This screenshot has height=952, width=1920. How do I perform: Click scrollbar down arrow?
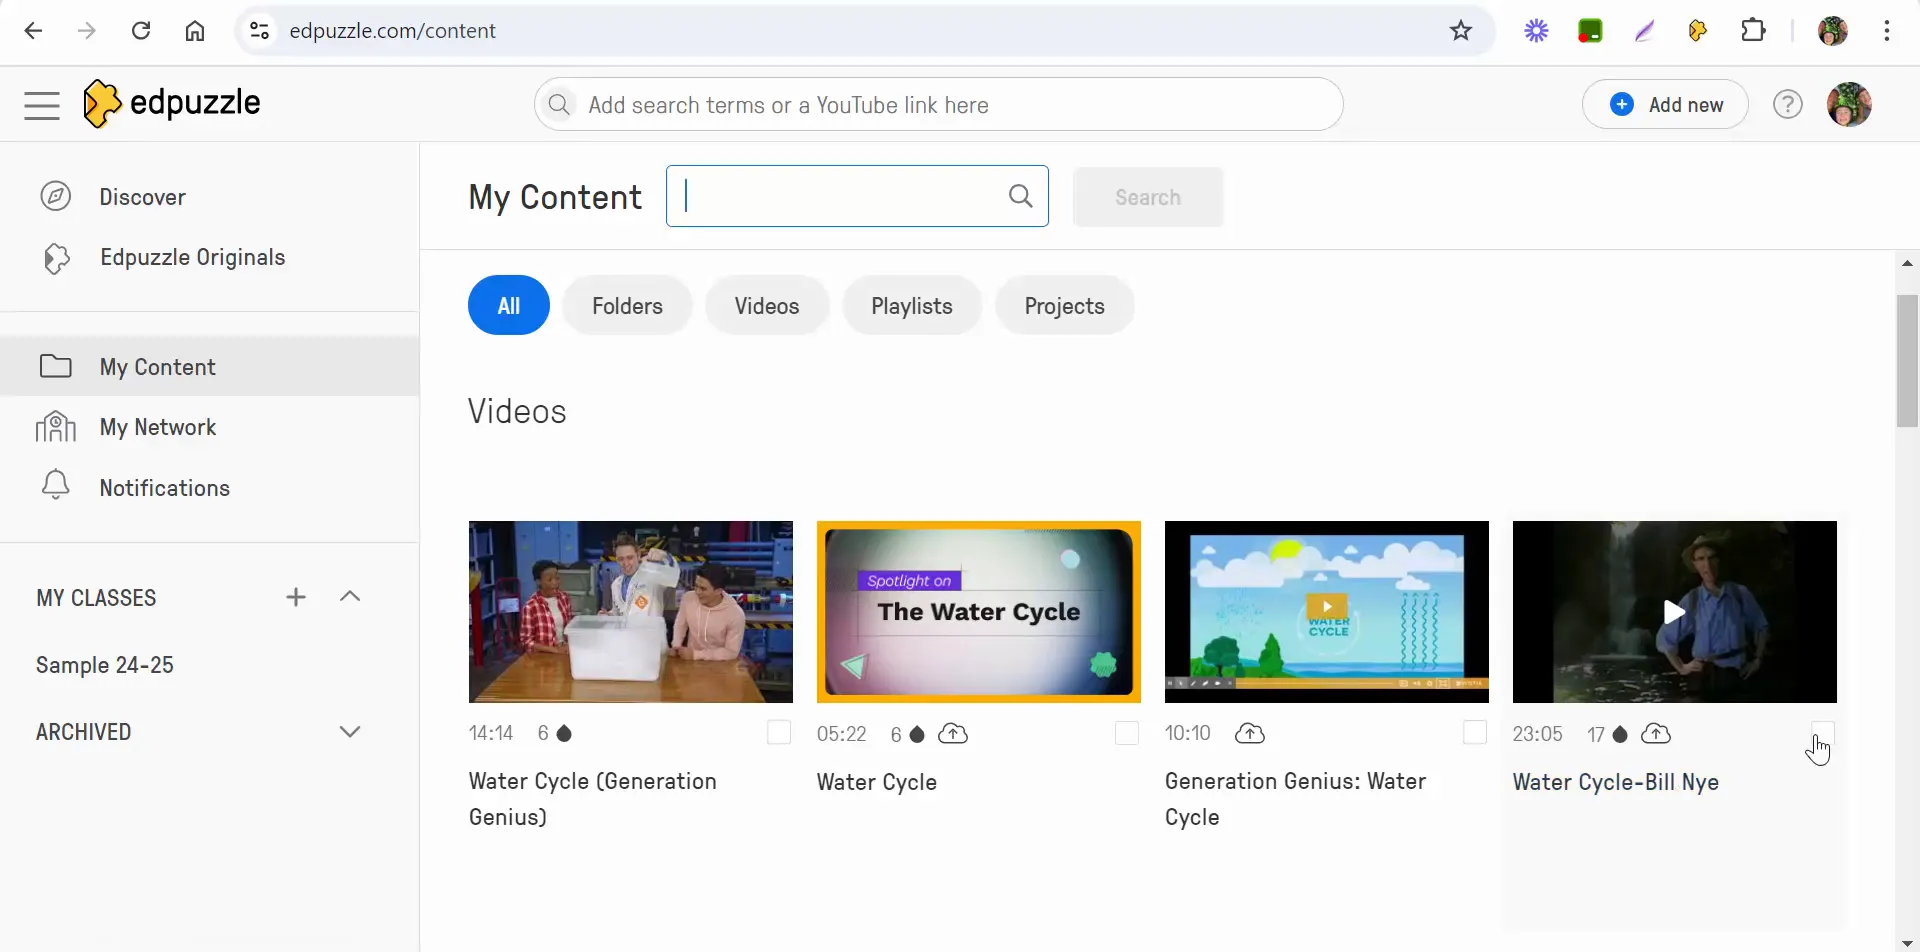point(1907,942)
